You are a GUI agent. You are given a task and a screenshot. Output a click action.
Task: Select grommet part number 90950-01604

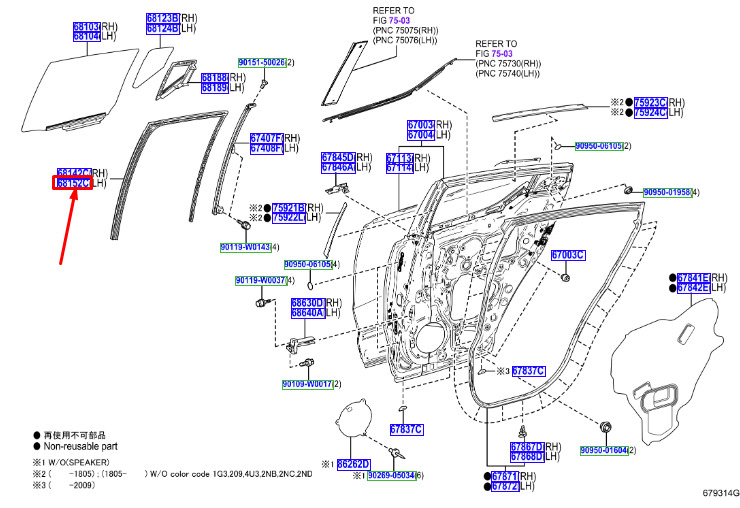point(604,450)
